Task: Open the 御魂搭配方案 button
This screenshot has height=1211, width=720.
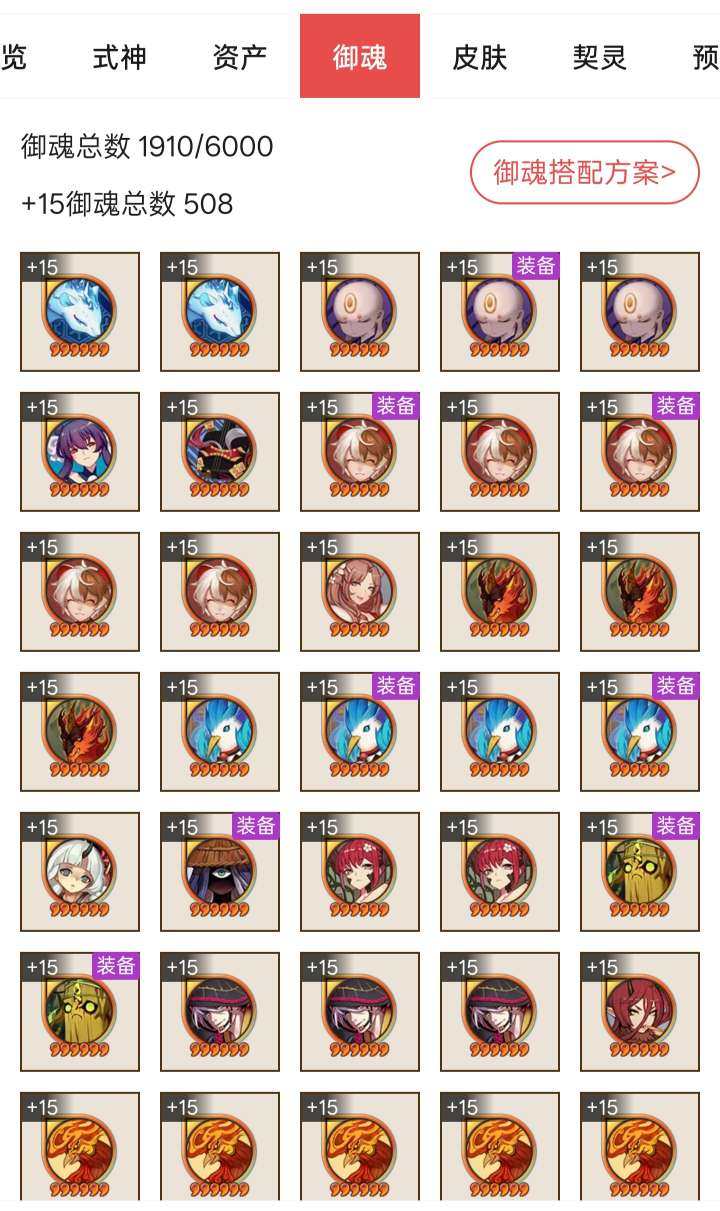Action: [584, 172]
